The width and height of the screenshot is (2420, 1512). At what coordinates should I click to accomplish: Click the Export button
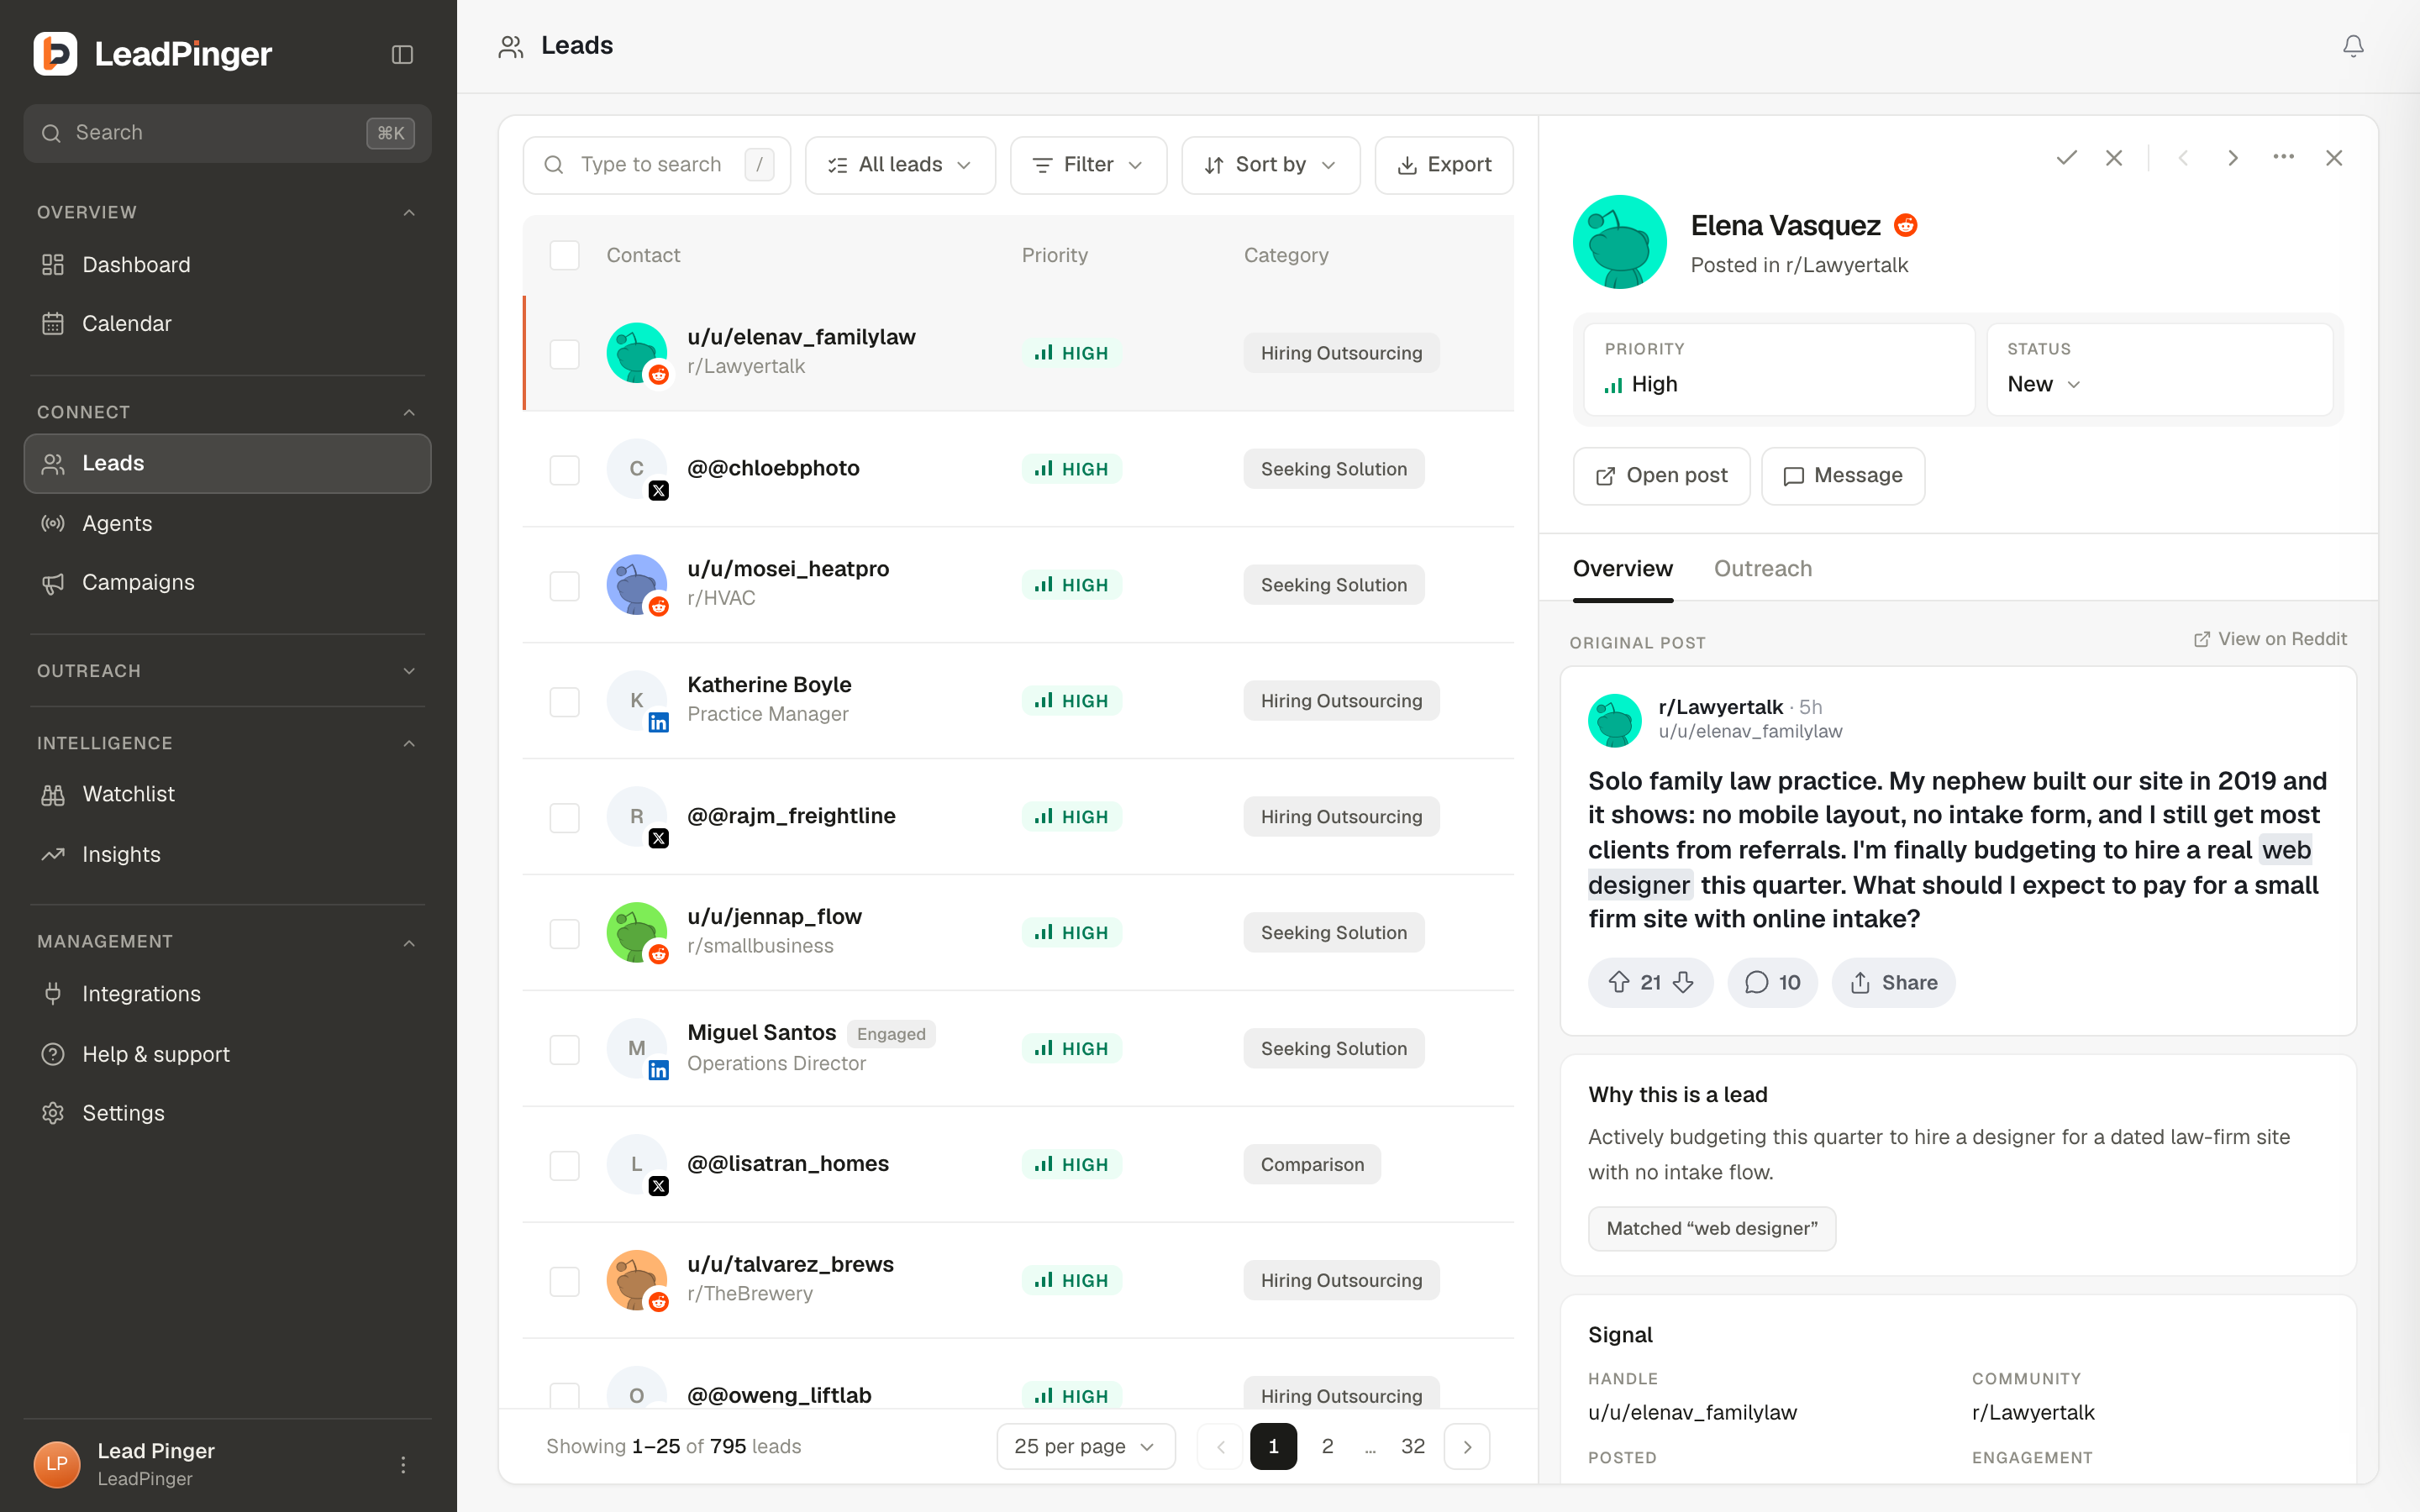point(1443,165)
